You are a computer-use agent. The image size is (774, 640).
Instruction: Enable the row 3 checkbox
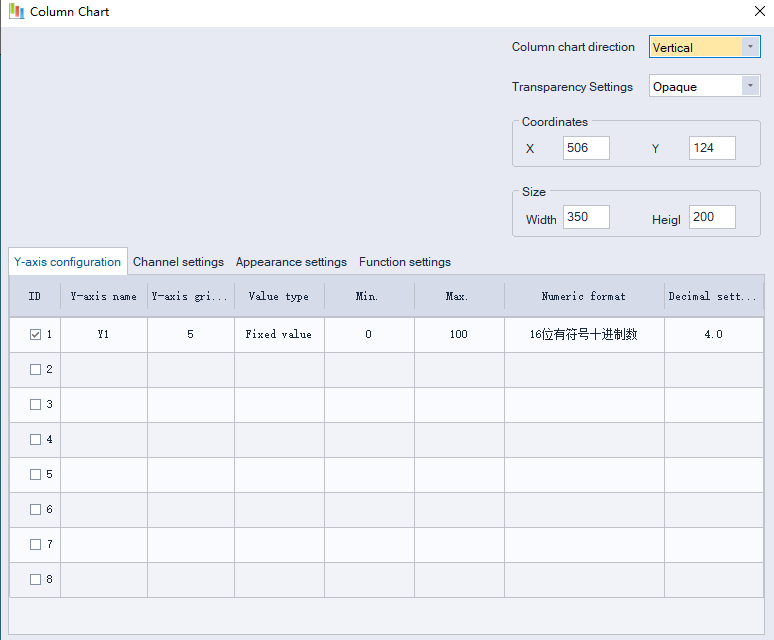[x=36, y=405]
